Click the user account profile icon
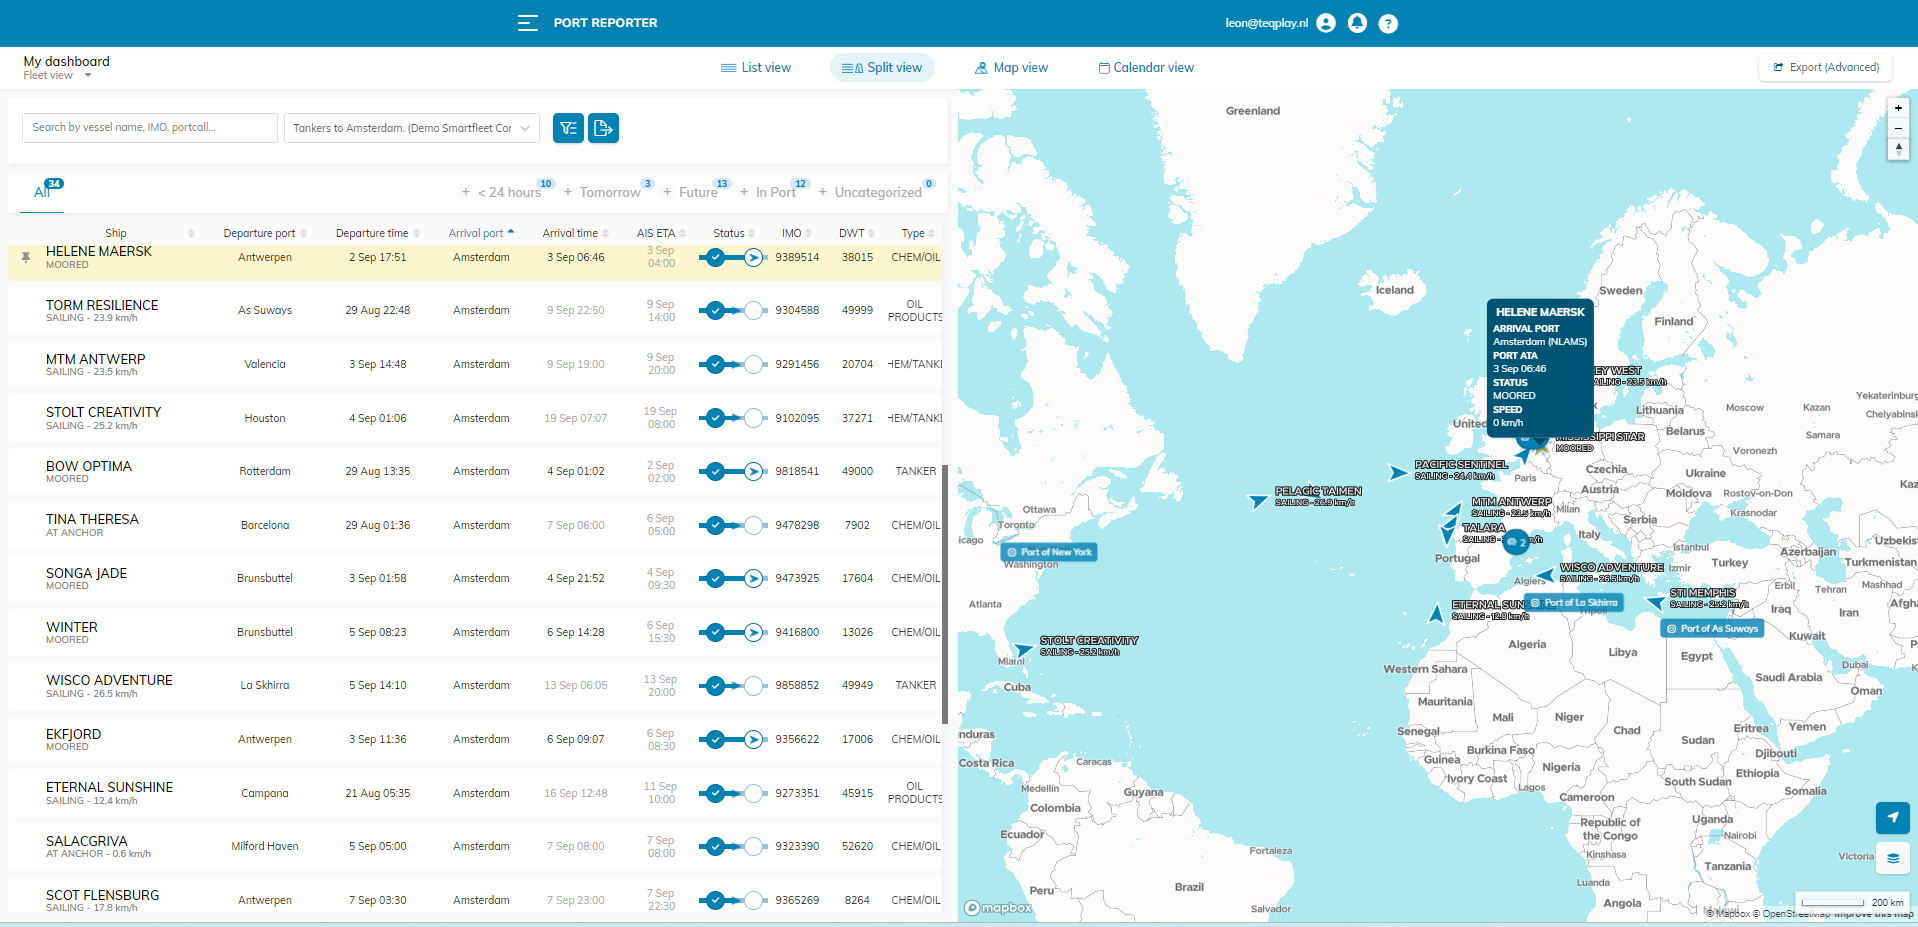The width and height of the screenshot is (1918, 927). pos(1326,23)
